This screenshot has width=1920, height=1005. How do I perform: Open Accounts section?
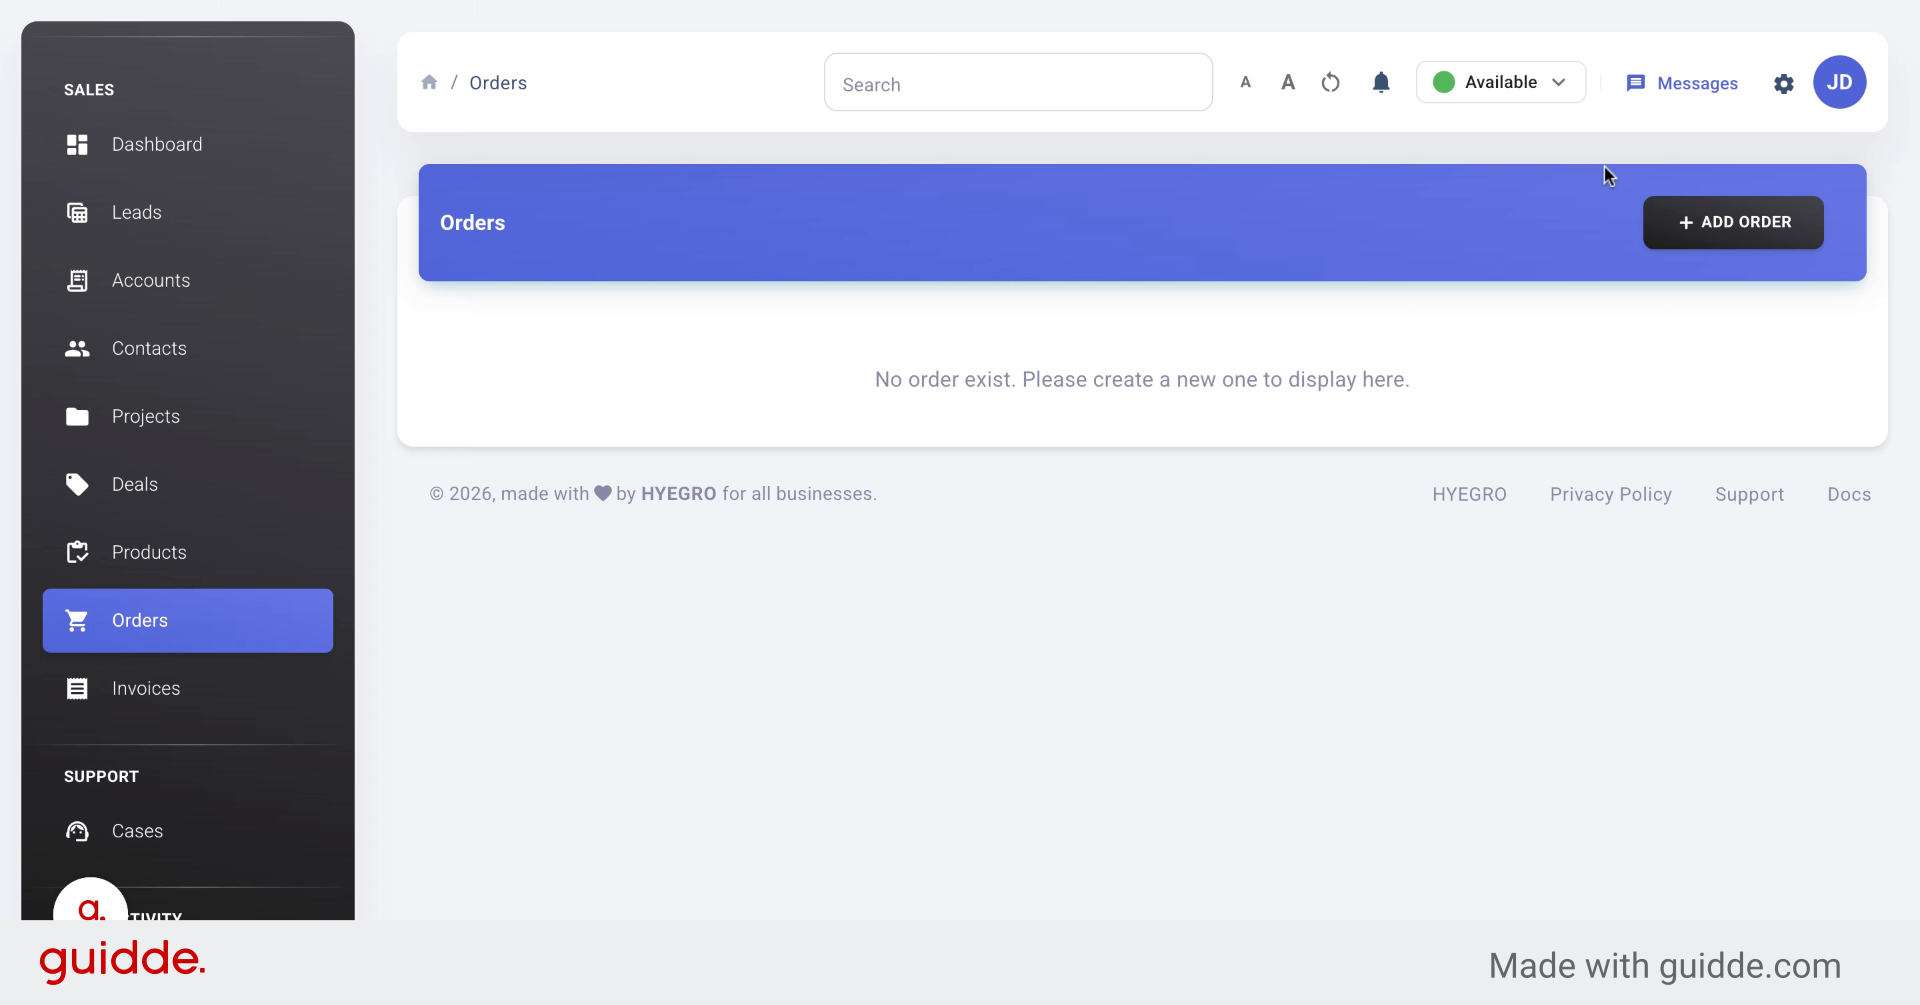[151, 281]
